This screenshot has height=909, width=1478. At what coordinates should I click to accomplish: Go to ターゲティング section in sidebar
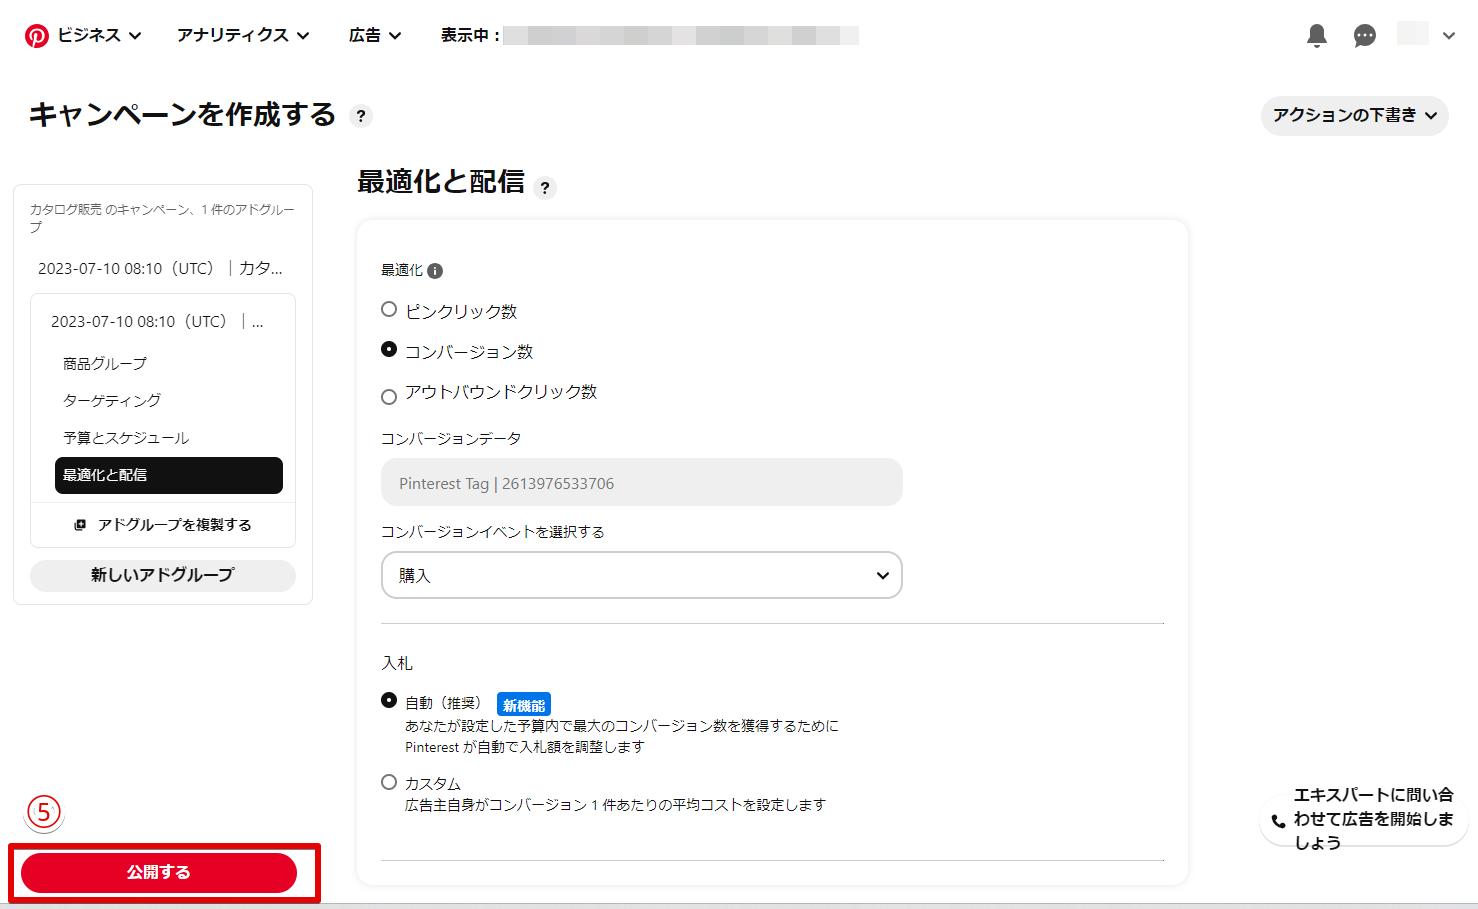pos(112,400)
